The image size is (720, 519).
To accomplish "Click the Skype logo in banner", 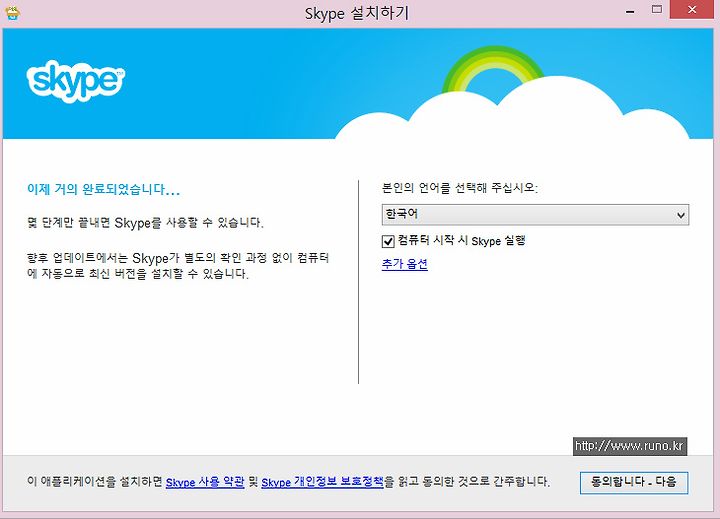I will pos(76,81).
